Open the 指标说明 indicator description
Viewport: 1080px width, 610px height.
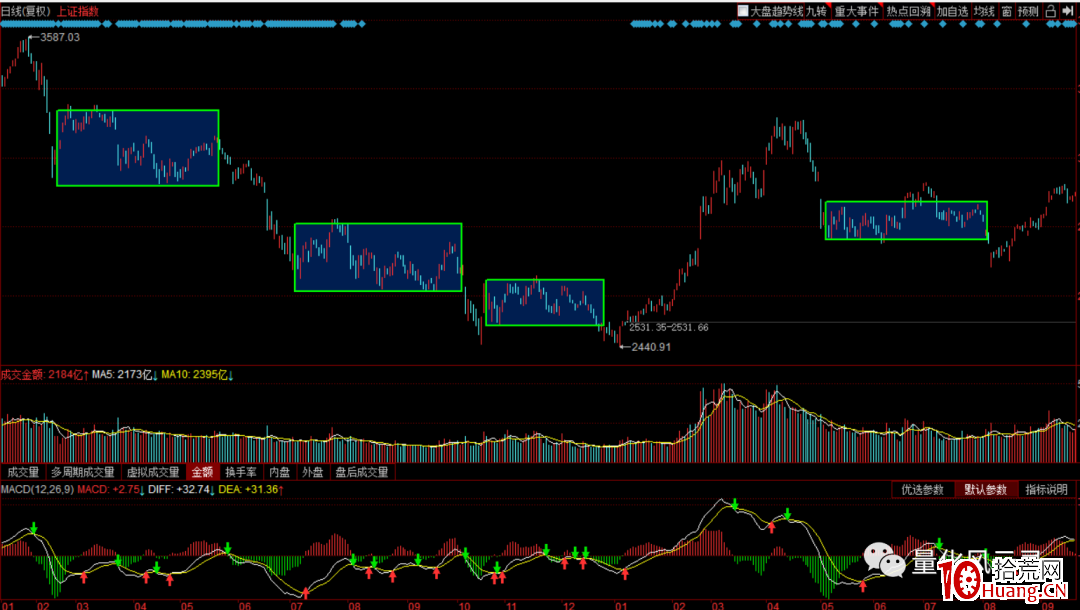(x=1046, y=490)
